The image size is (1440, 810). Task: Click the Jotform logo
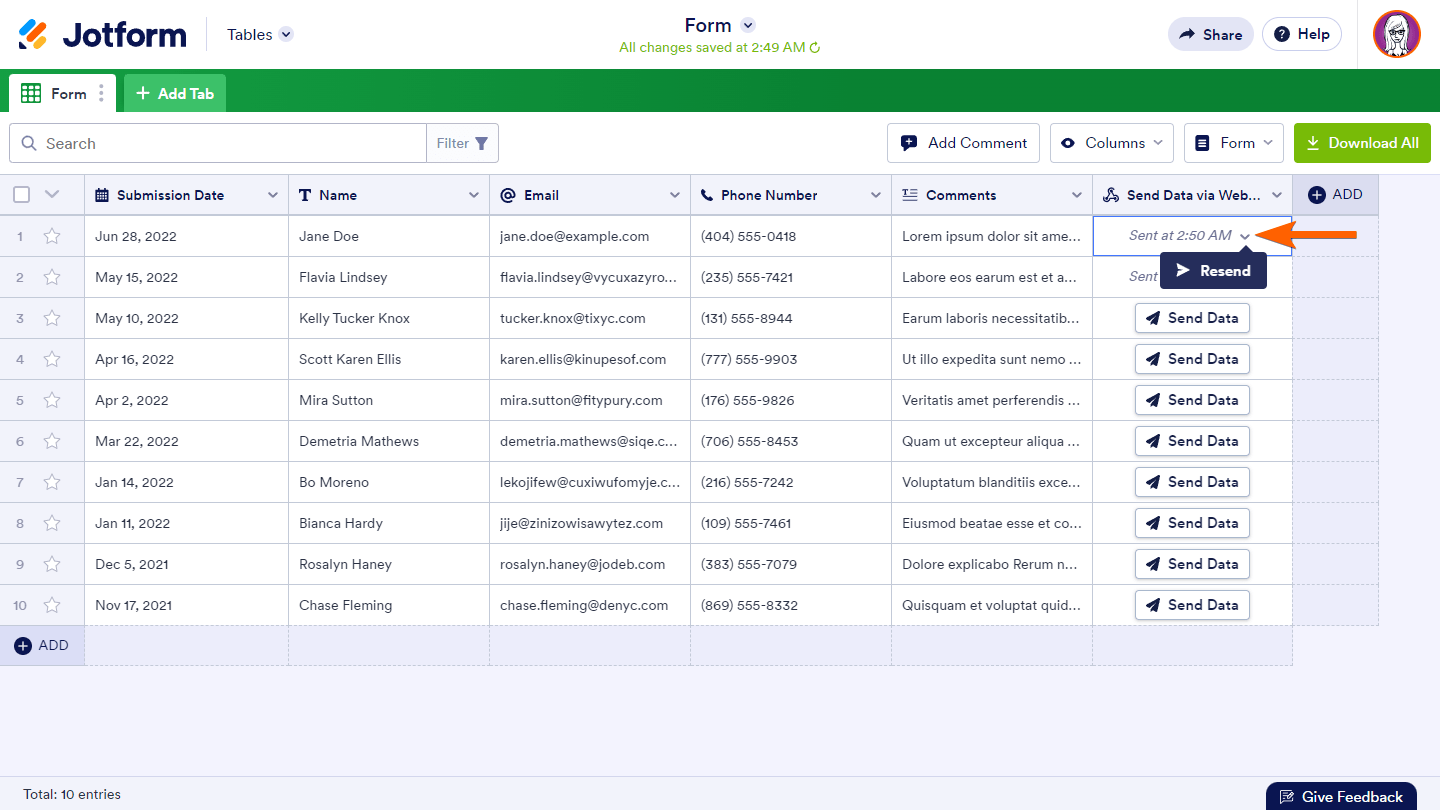click(x=102, y=35)
